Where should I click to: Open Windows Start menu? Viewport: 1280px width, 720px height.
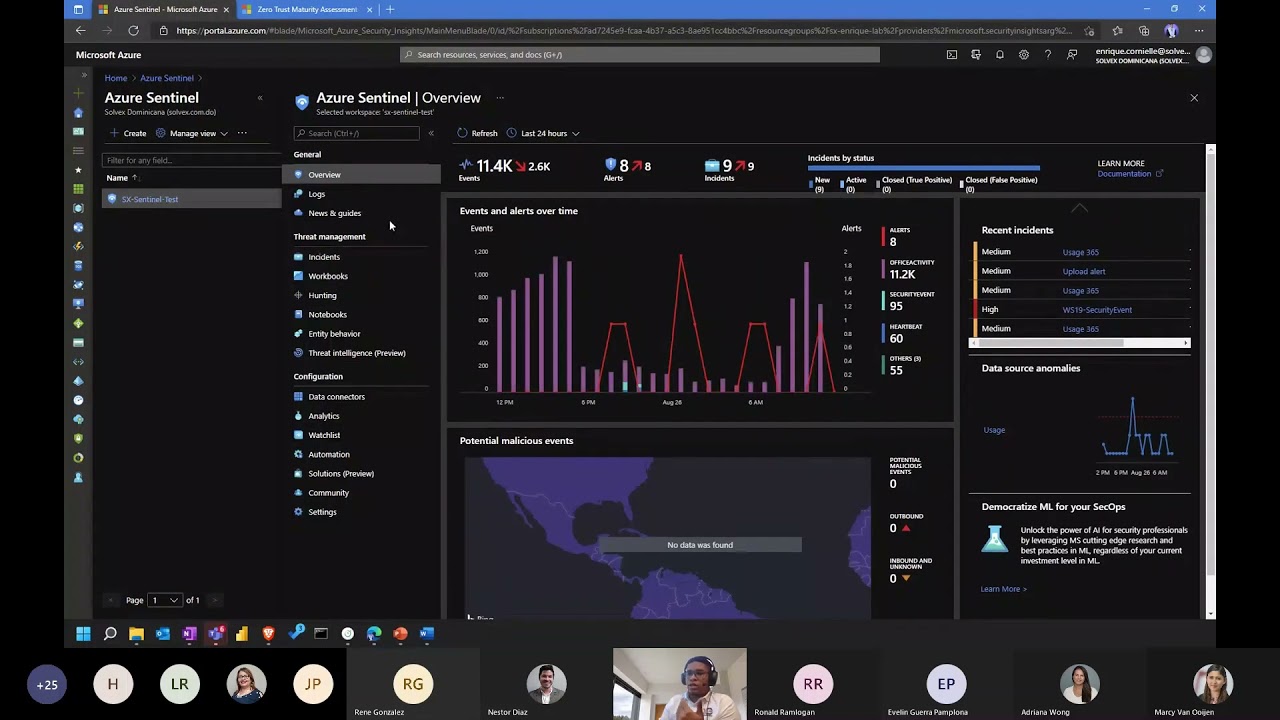(x=83, y=633)
